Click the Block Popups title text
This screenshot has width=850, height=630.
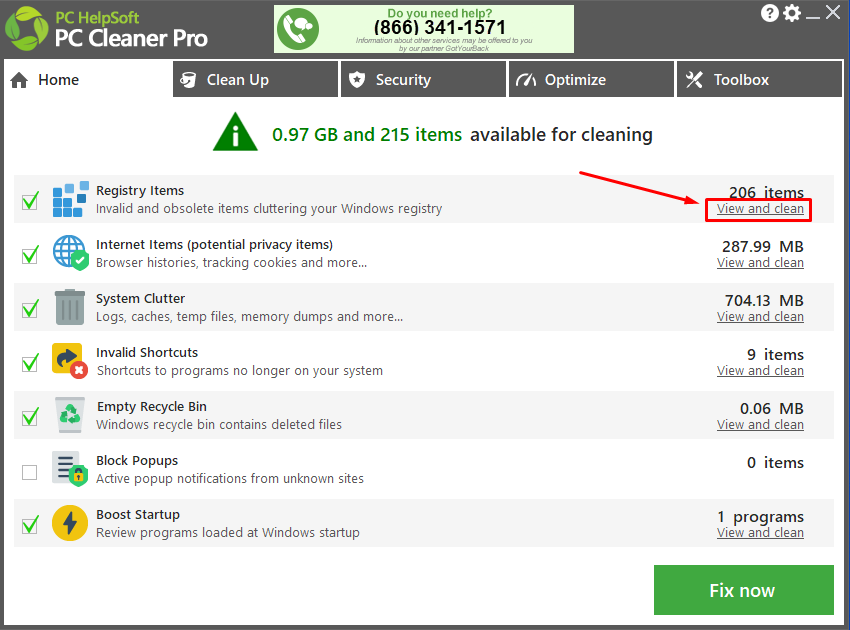[137, 461]
